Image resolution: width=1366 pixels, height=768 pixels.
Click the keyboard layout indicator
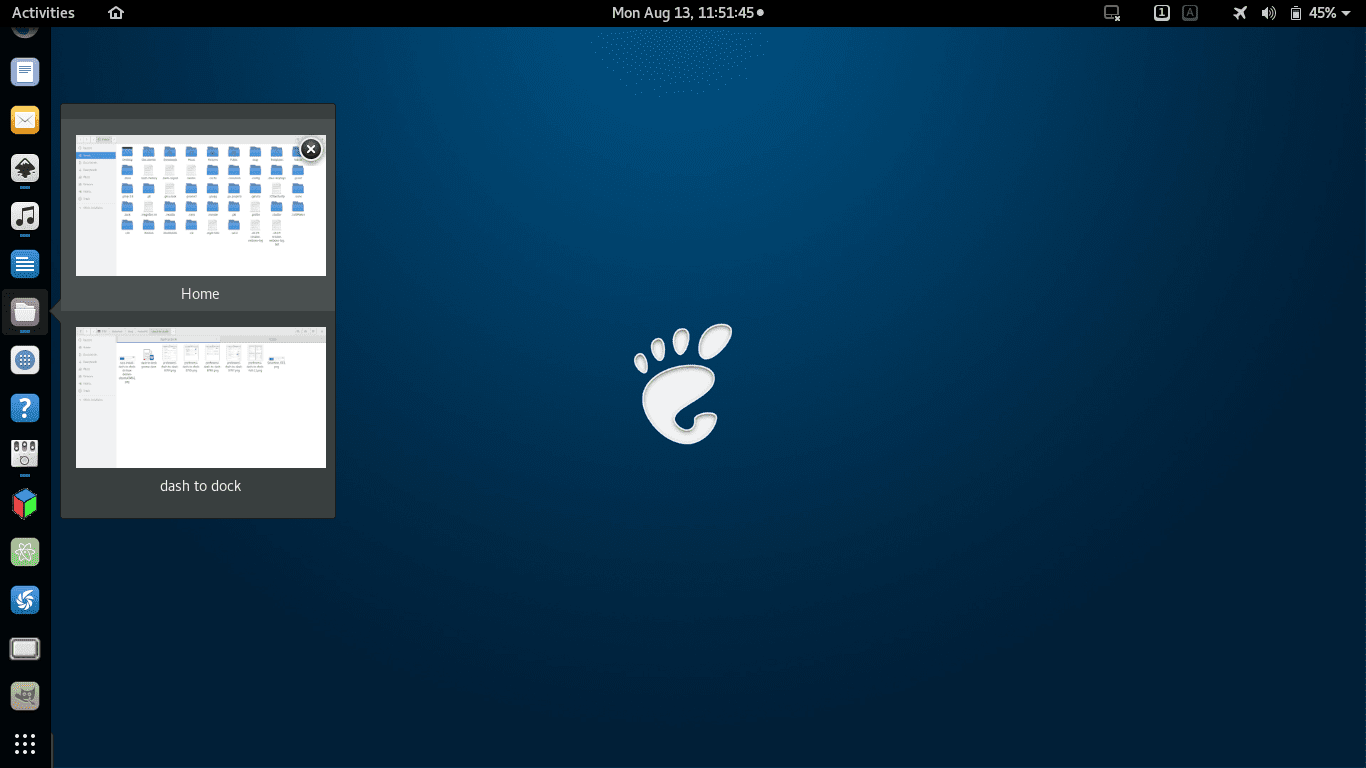point(1189,13)
